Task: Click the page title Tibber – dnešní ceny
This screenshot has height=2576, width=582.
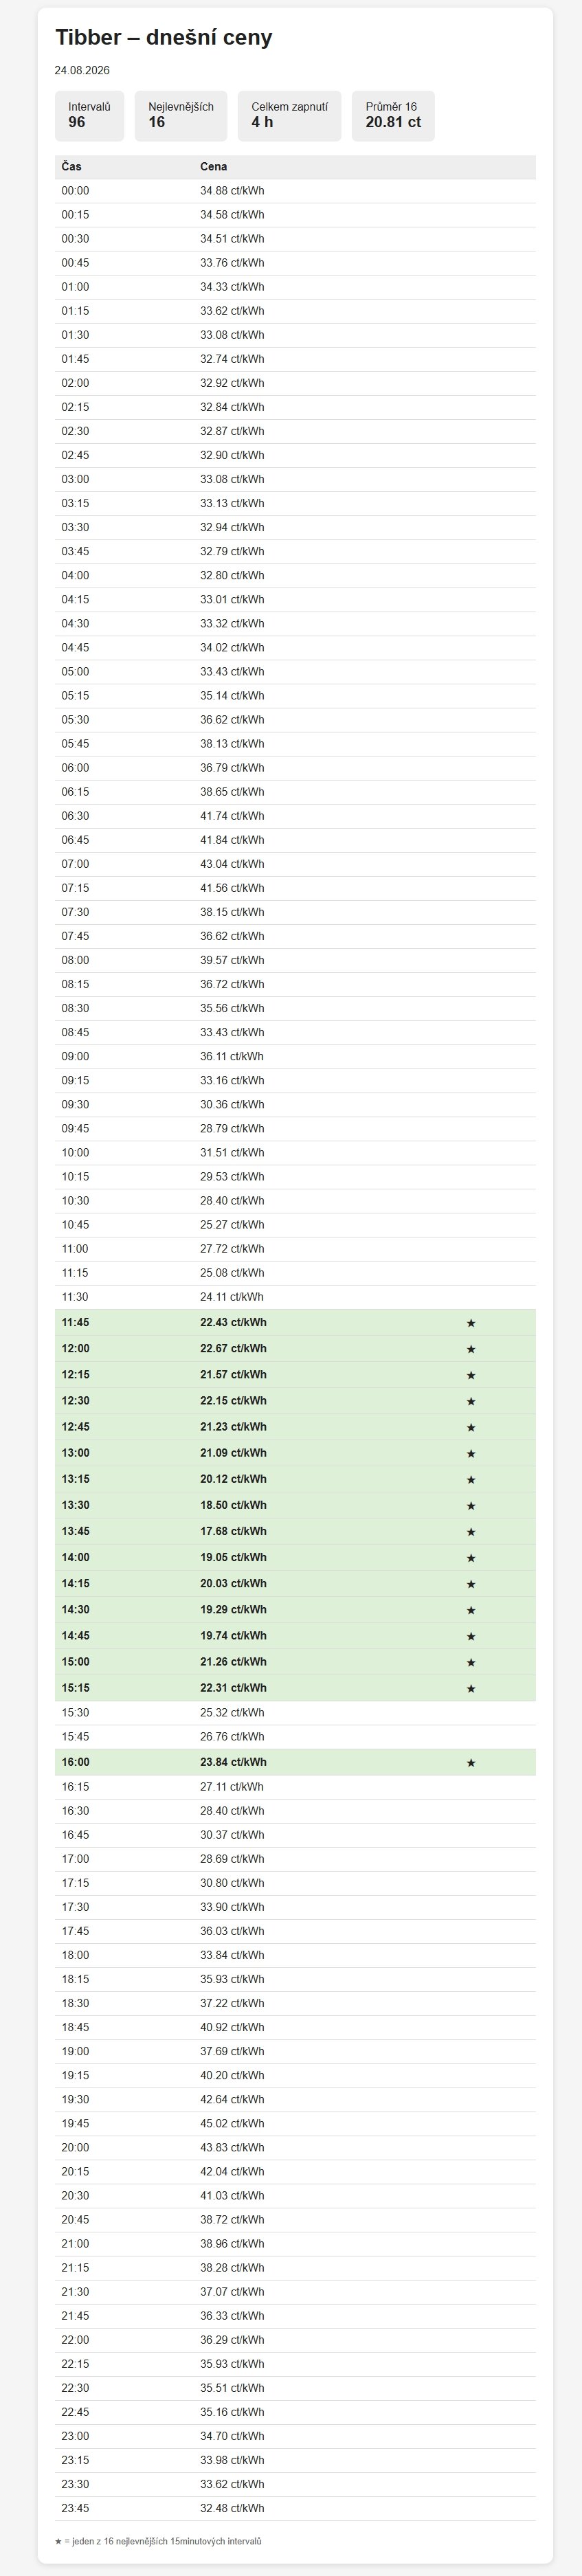Action: 164,38
